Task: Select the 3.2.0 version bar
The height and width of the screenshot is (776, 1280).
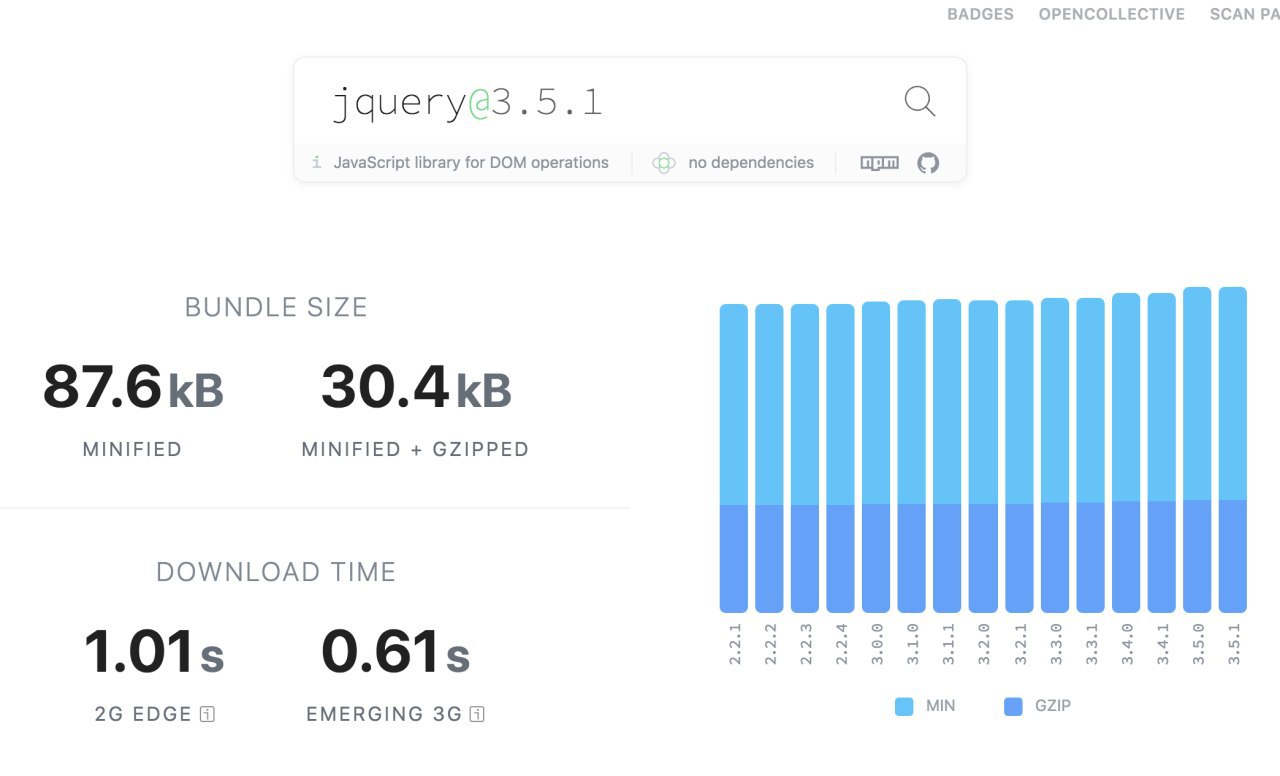Action: pos(983,456)
